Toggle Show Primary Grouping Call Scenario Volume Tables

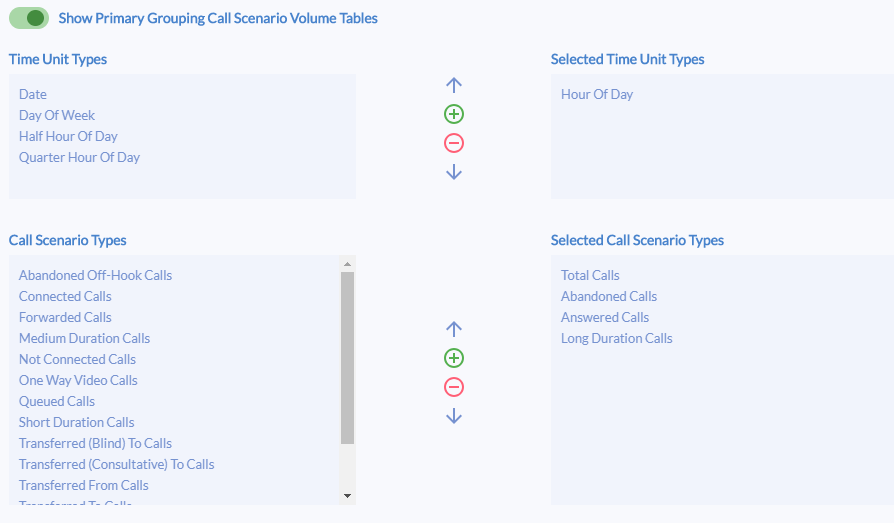pyautogui.click(x=29, y=18)
